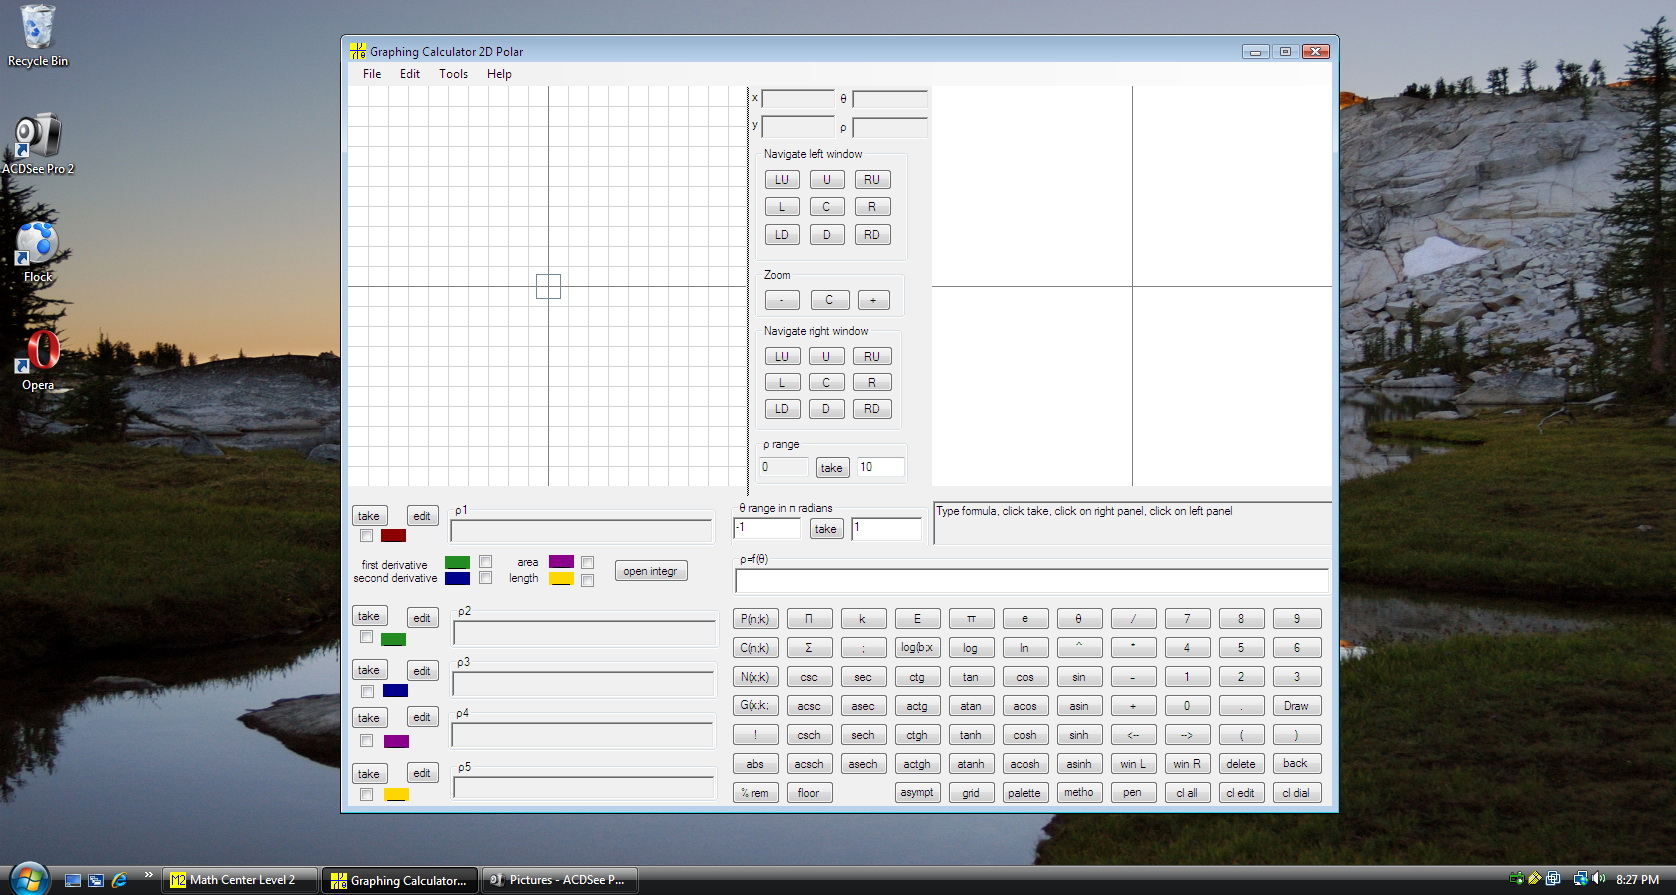
Task: Enable the ρ1 graph checkbox
Action: coord(366,536)
